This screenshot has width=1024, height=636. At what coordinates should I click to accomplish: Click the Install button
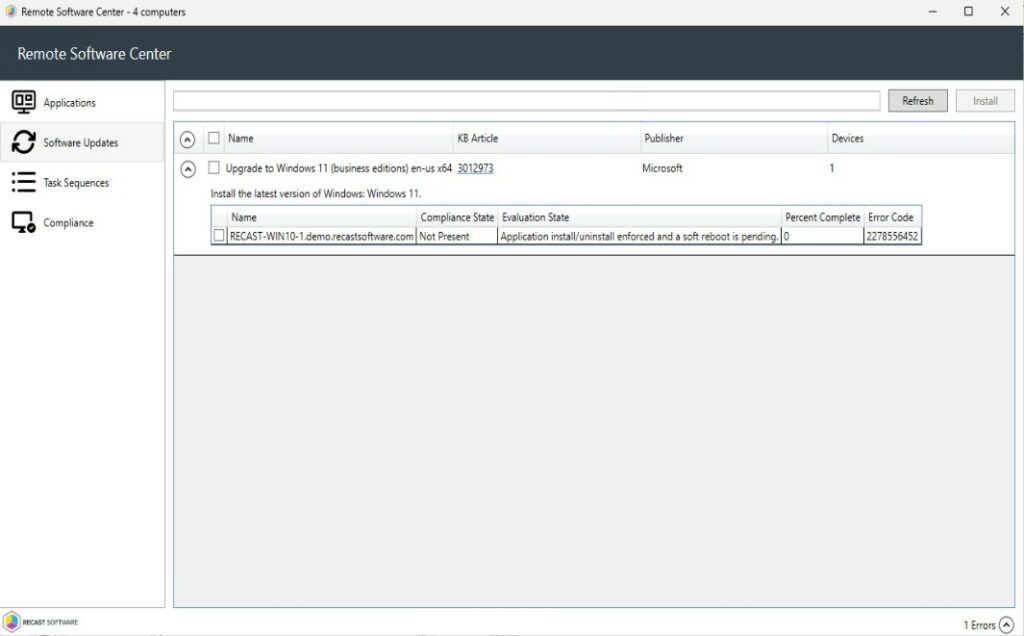click(985, 101)
